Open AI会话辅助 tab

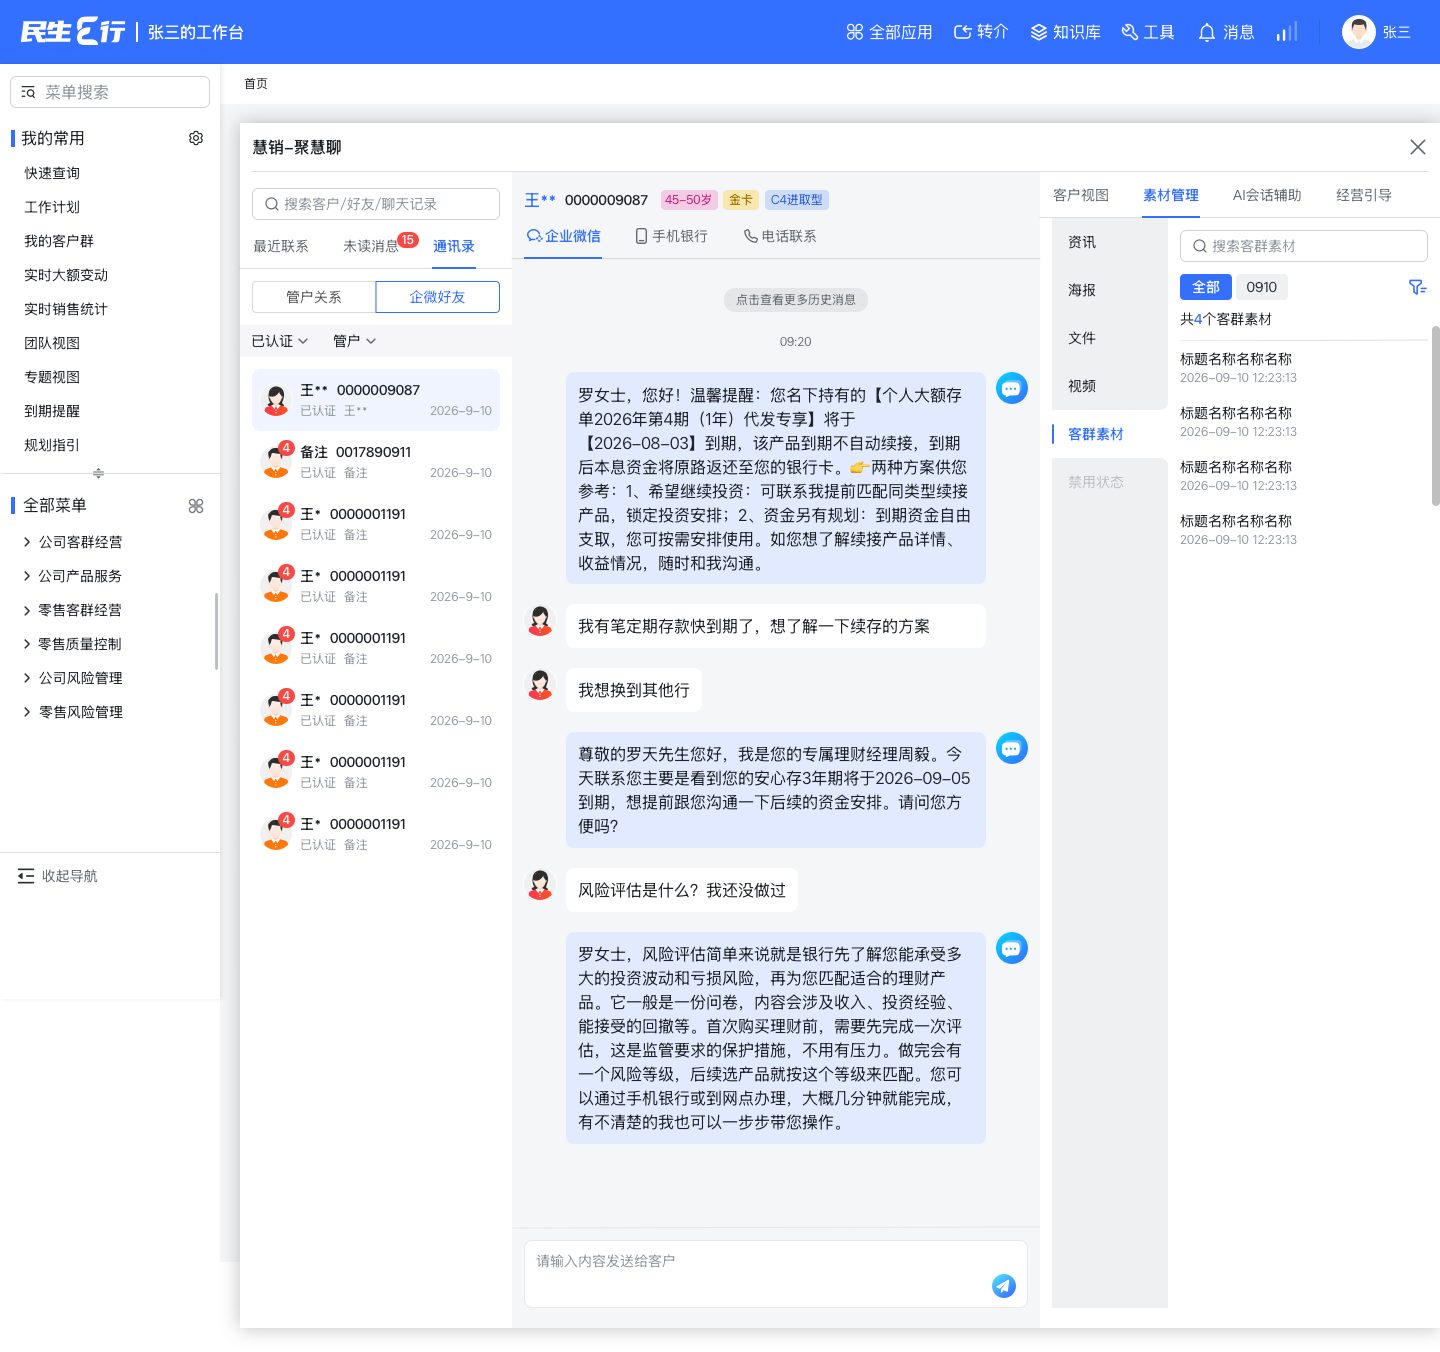click(x=1267, y=195)
